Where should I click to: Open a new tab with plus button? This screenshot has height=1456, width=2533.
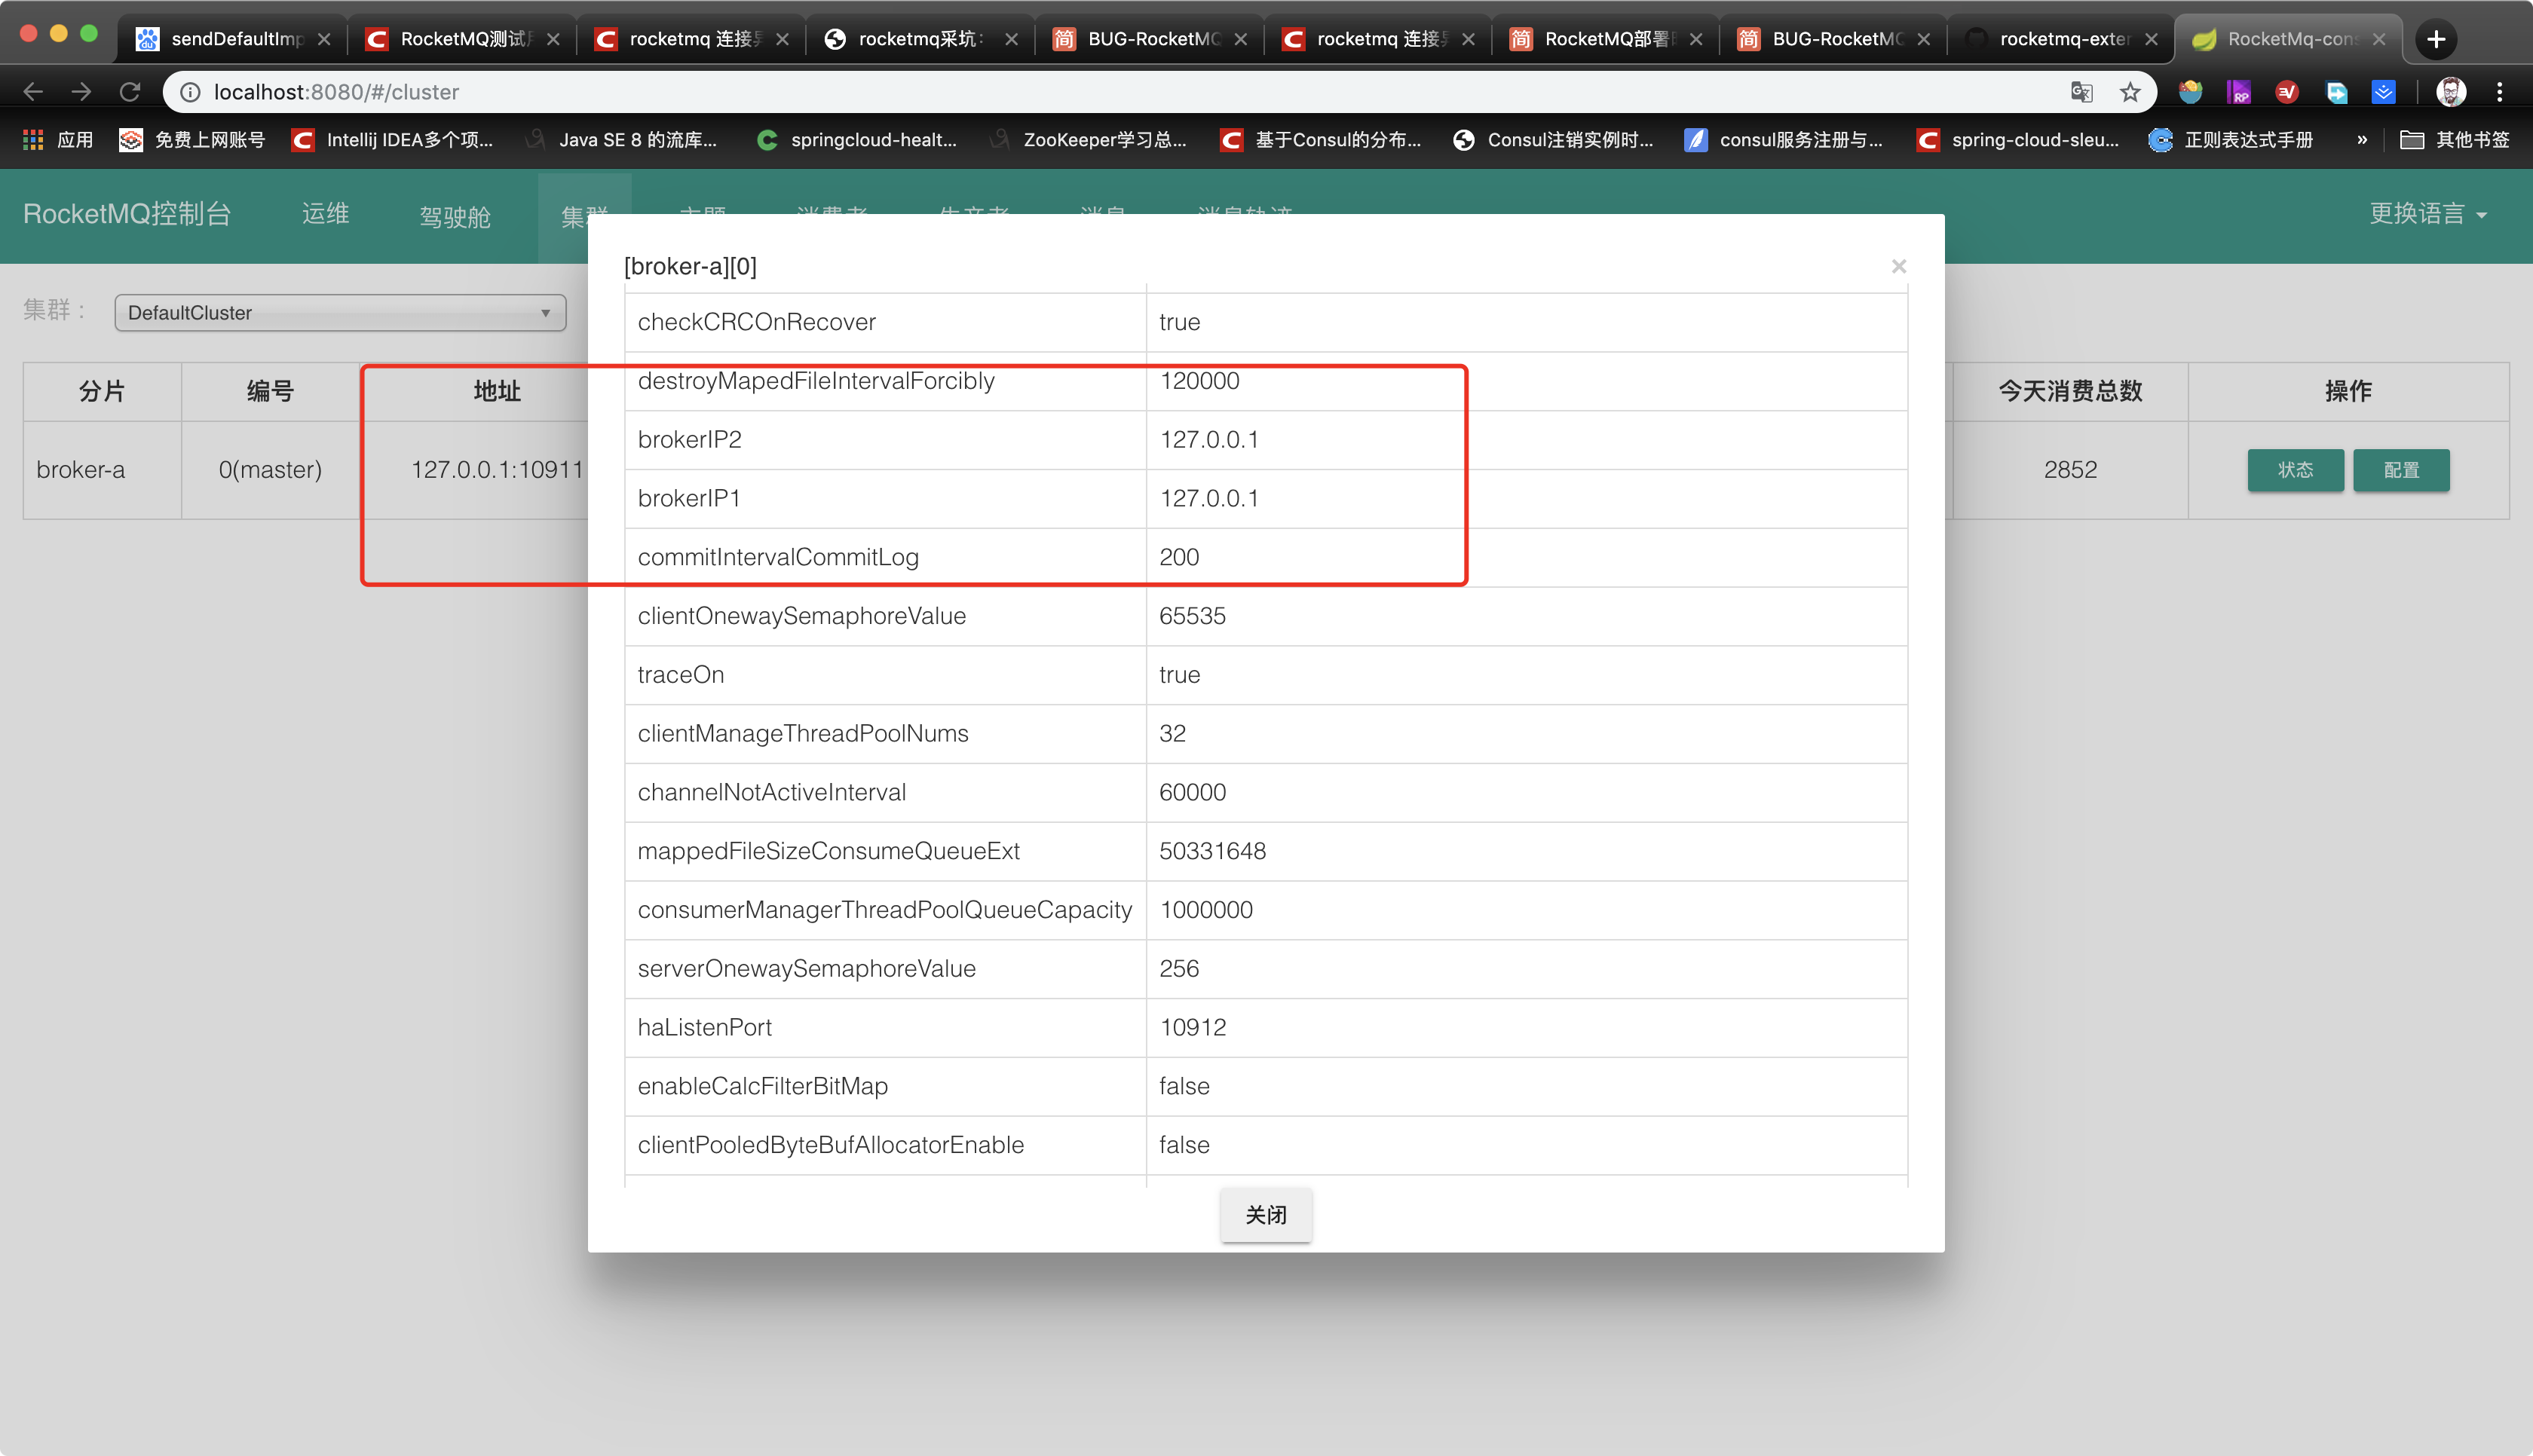[x=2436, y=39]
